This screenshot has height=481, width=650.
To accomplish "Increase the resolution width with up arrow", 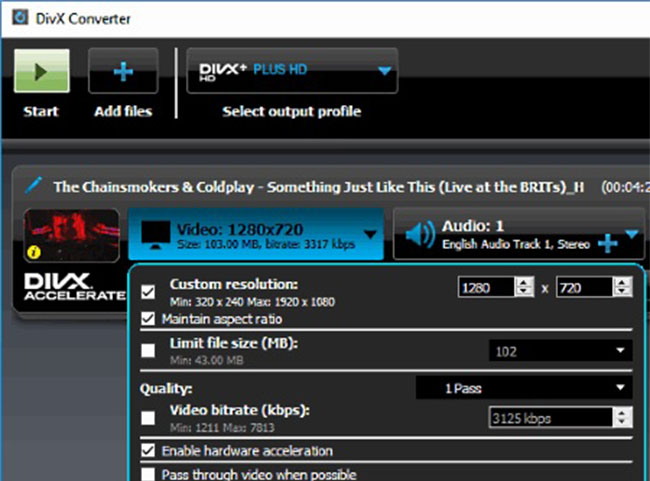I will [524, 282].
